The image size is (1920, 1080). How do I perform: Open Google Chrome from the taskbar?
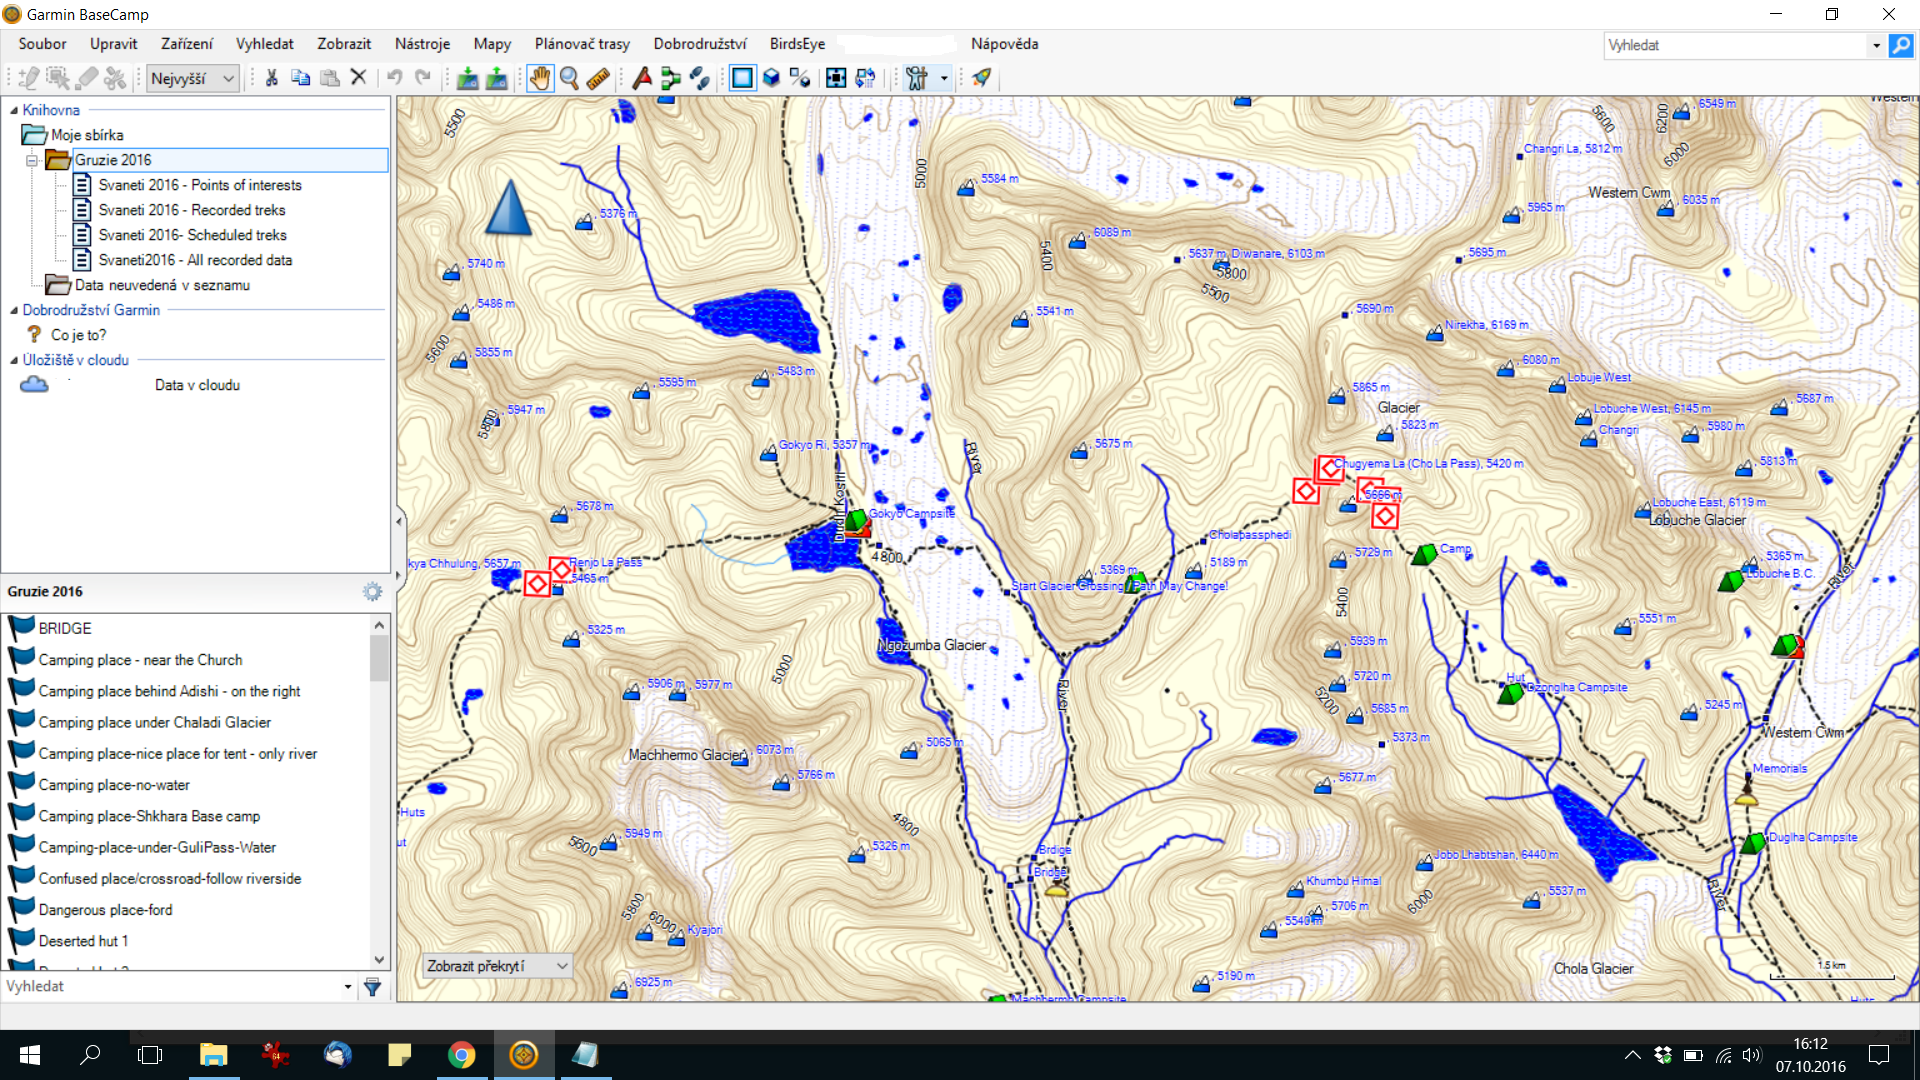(461, 1055)
